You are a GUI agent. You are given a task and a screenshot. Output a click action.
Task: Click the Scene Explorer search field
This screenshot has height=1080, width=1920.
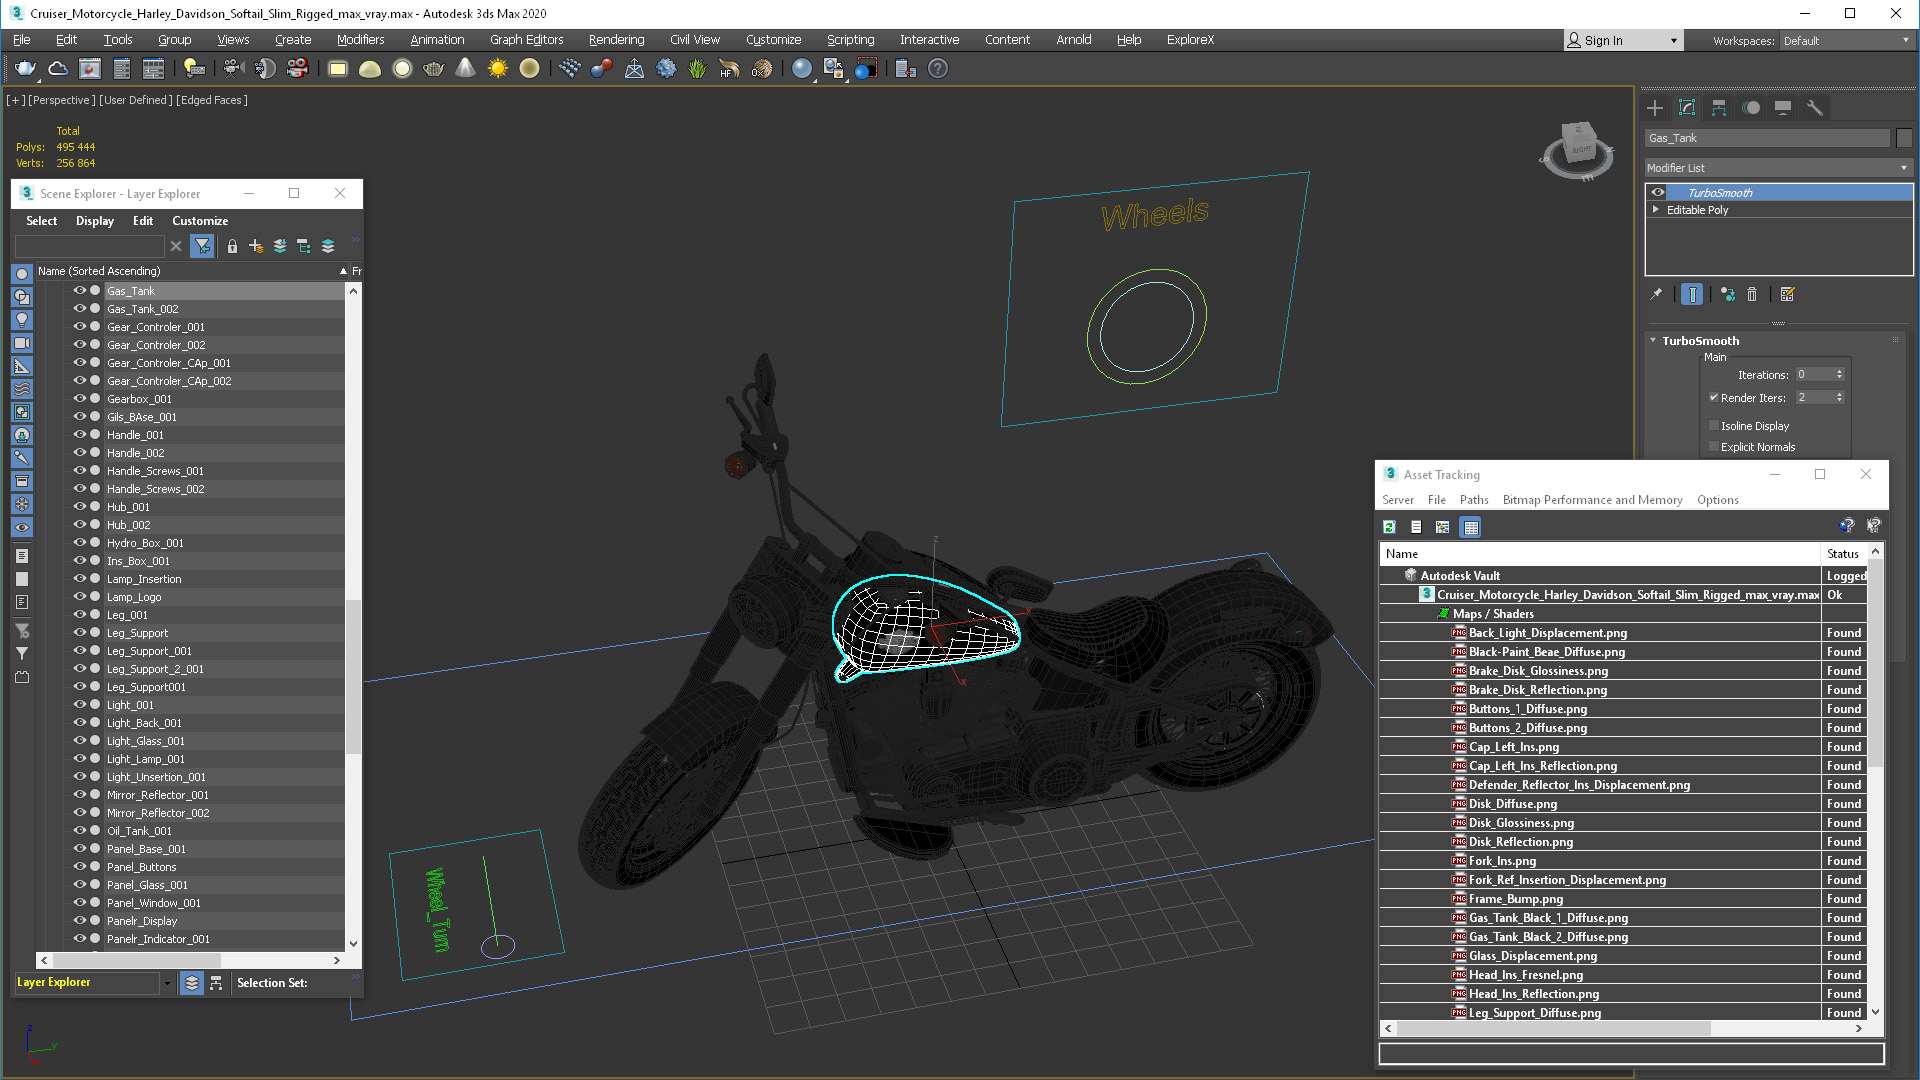(x=89, y=246)
